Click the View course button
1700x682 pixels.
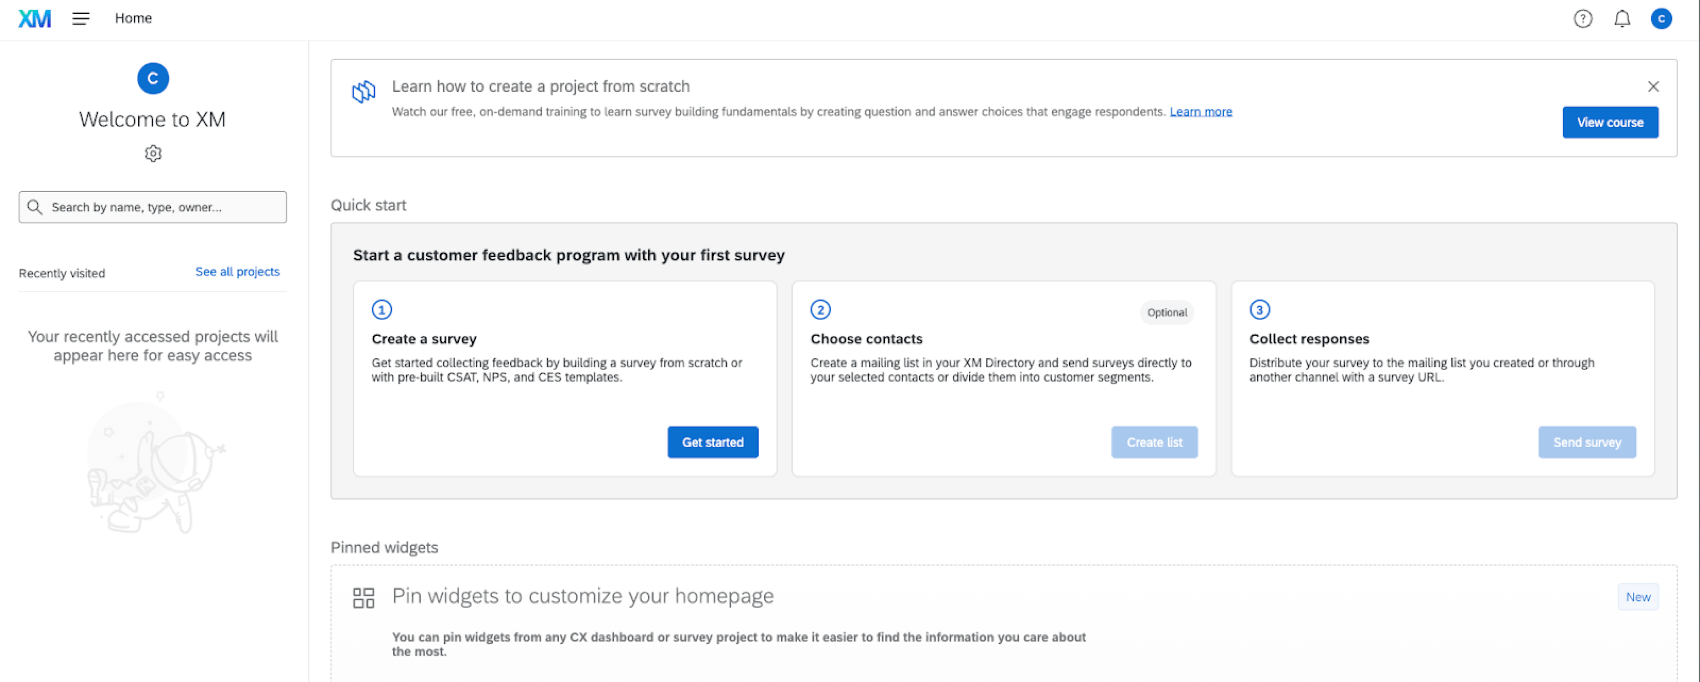pos(1610,122)
